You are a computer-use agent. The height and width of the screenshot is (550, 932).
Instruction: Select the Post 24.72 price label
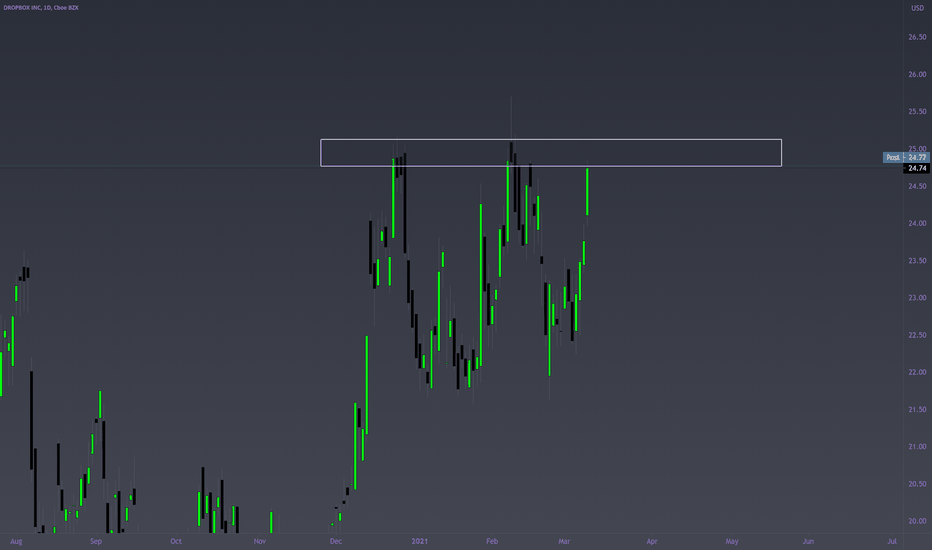[x=905, y=158]
